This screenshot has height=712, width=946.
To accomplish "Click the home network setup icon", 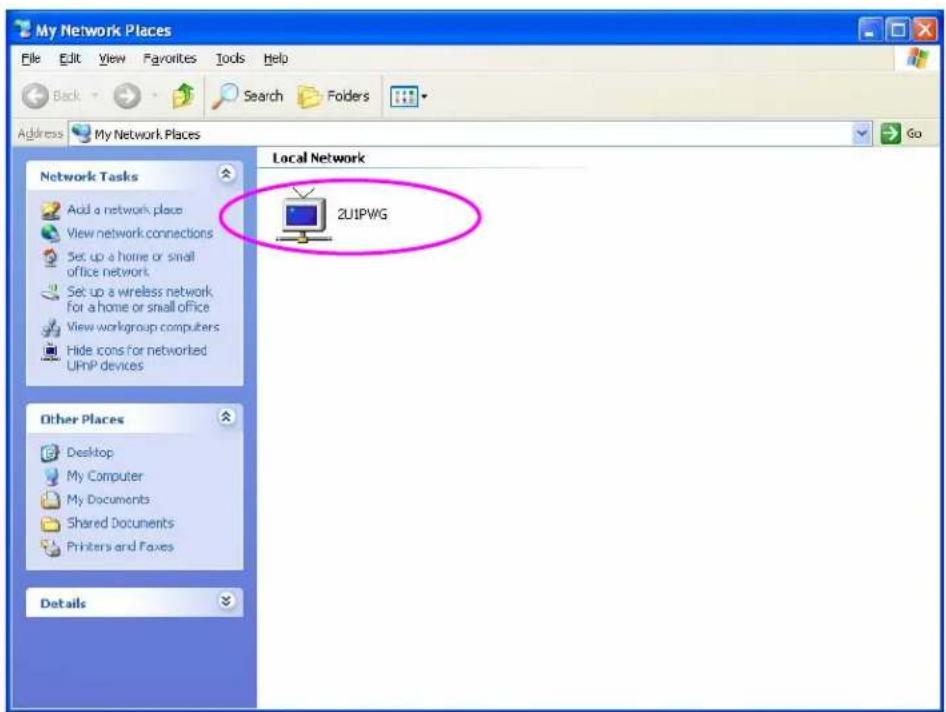I will tap(51, 258).
